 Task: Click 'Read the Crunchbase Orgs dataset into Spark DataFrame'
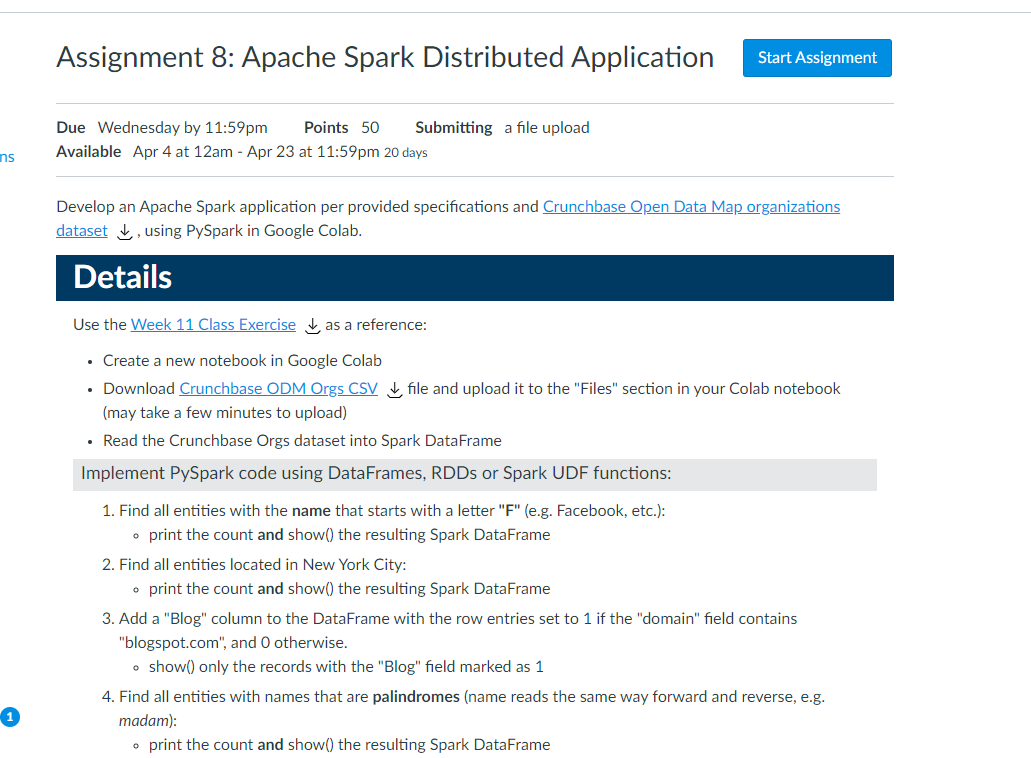[302, 441]
